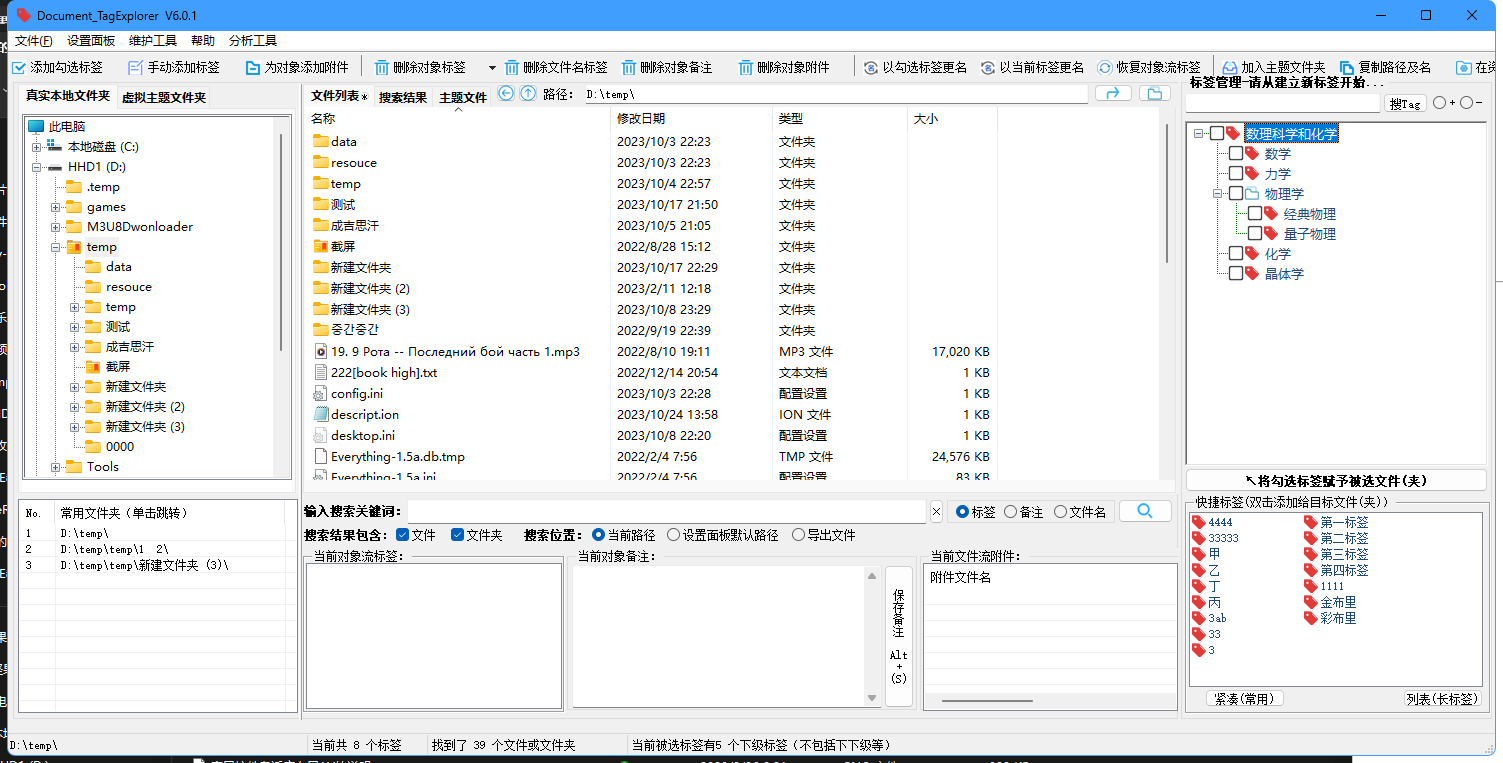Select the 备注 radio button

click(x=1010, y=512)
